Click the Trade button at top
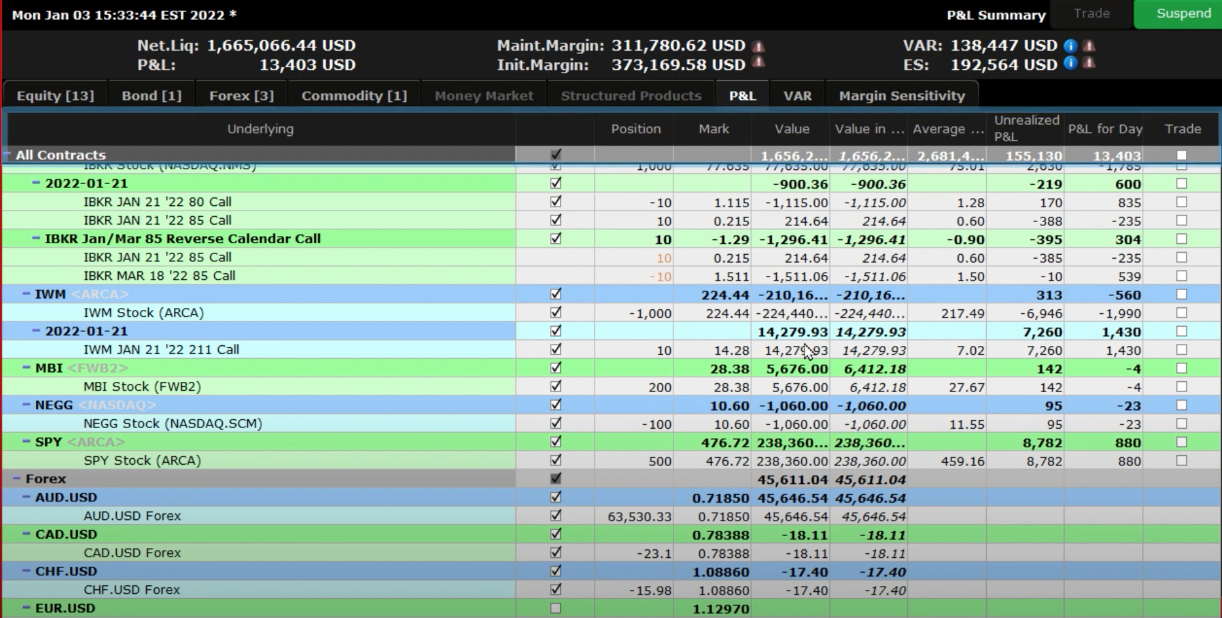The image size is (1222, 618). tap(1091, 14)
